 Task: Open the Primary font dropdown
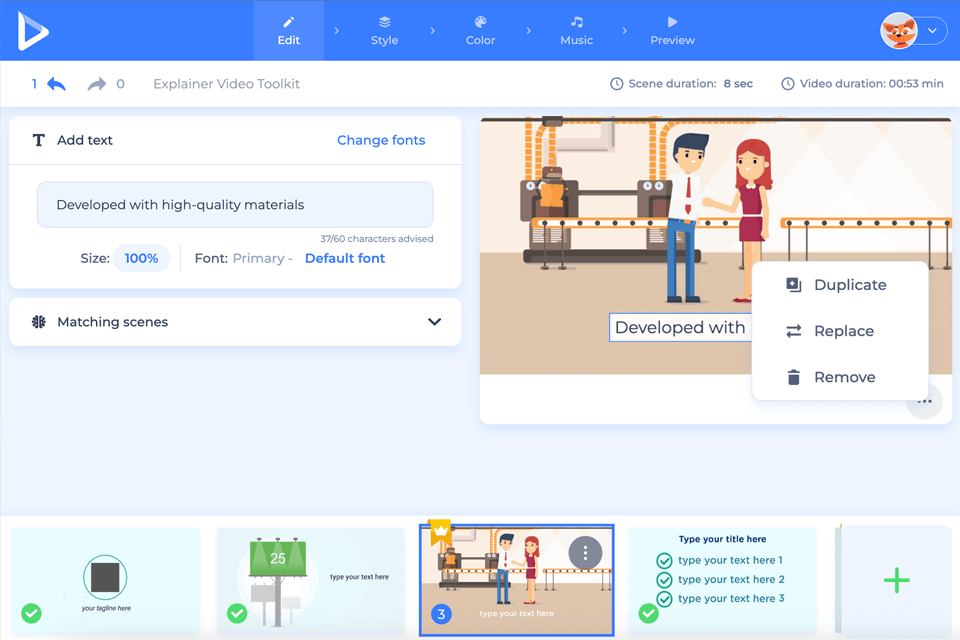[261, 258]
